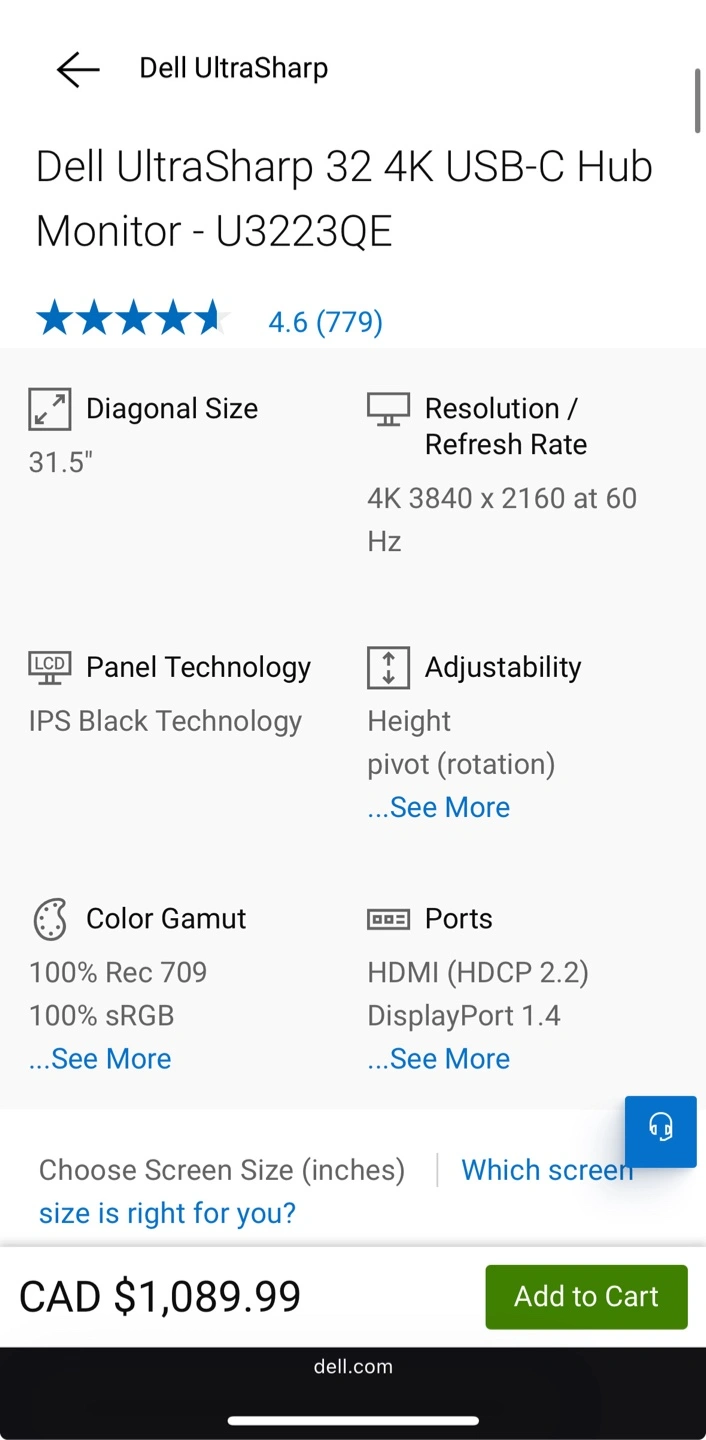Open the headset support chat button

pos(660,1131)
